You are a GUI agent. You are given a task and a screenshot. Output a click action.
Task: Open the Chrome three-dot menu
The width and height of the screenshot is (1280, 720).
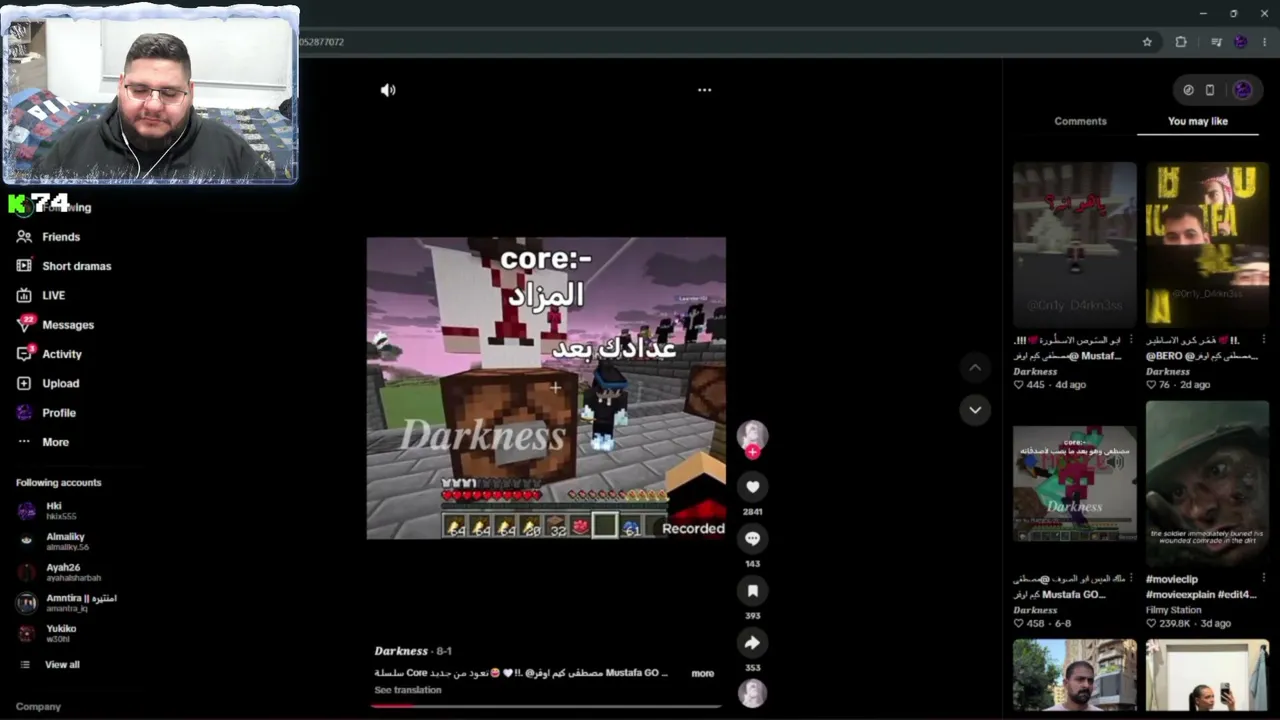coord(1265,42)
